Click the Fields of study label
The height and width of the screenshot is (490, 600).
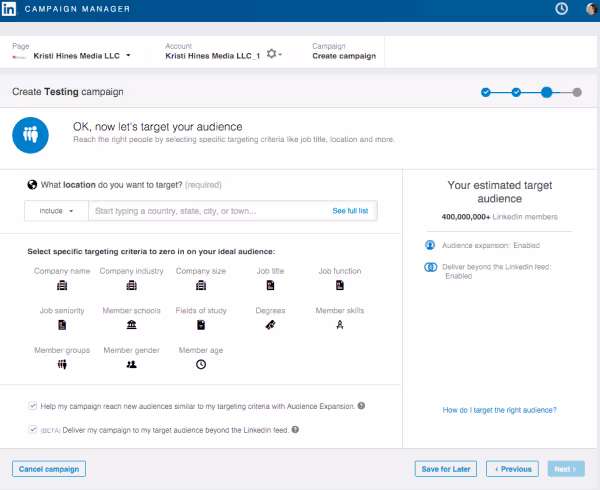[x=201, y=311]
